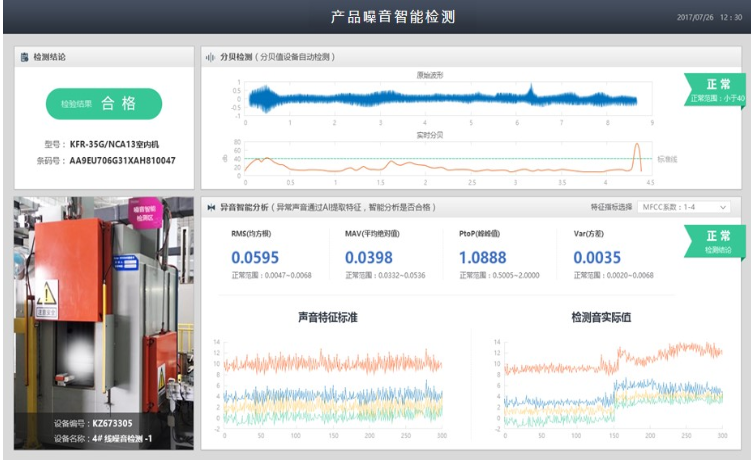Select the PtoP(峰峰值) value 1.0888
Image resolution: width=751 pixels, height=460 pixels.
(483, 258)
